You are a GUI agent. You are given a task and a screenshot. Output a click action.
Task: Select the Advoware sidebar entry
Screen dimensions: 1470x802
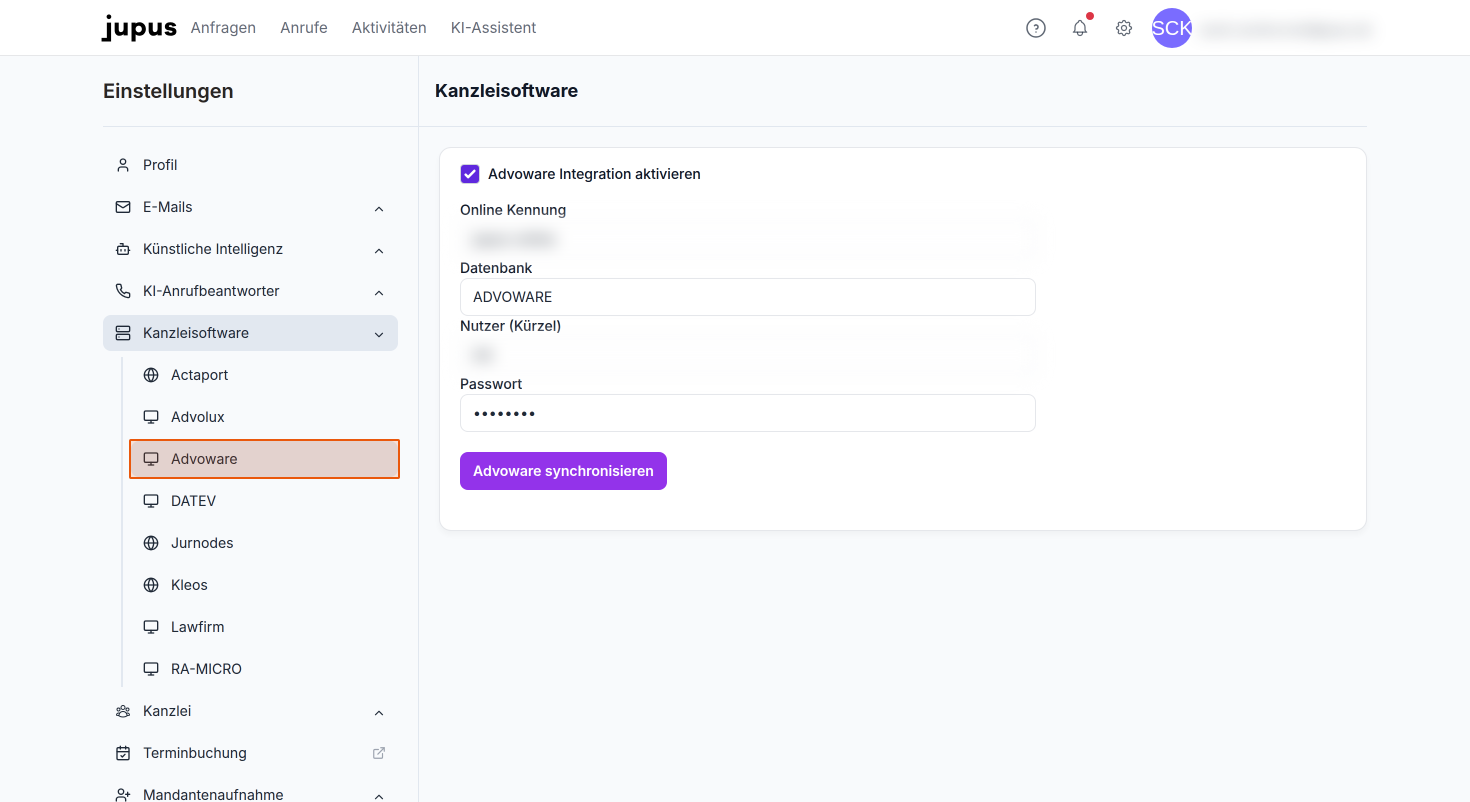264,459
